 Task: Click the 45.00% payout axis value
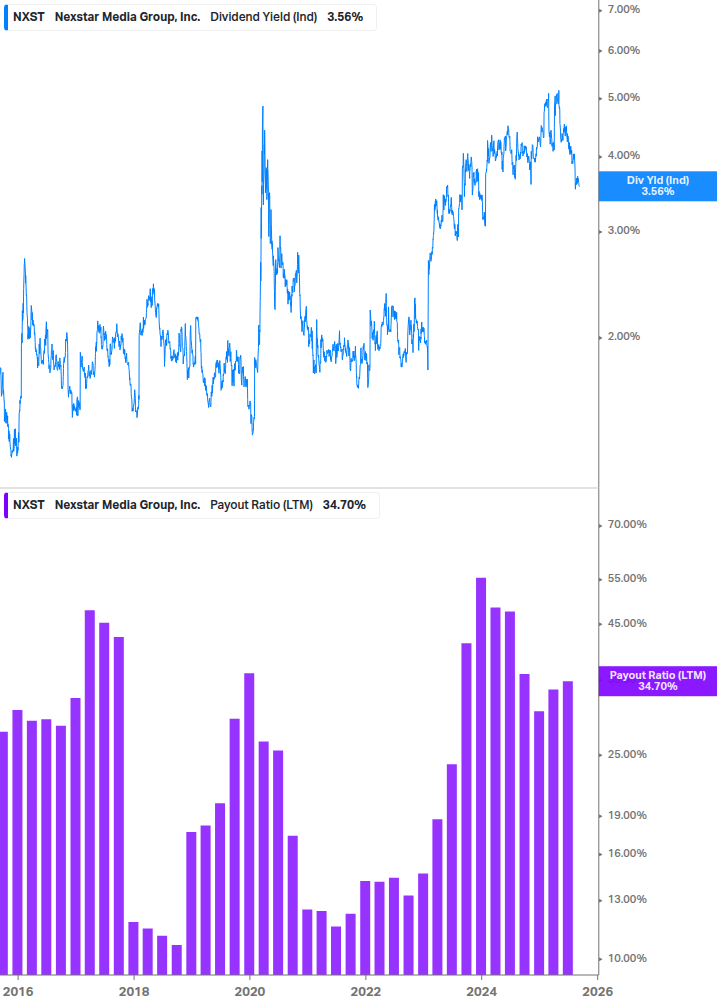pos(627,624)
